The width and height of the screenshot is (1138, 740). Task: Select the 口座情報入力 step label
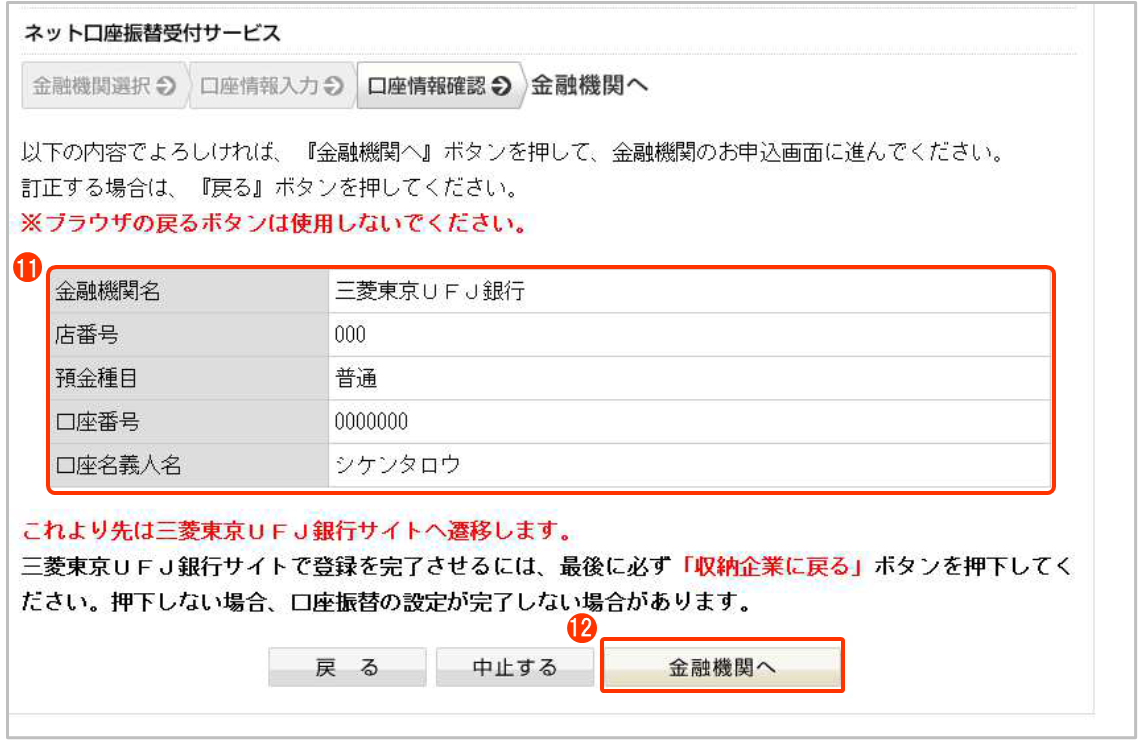pos(259,87)
